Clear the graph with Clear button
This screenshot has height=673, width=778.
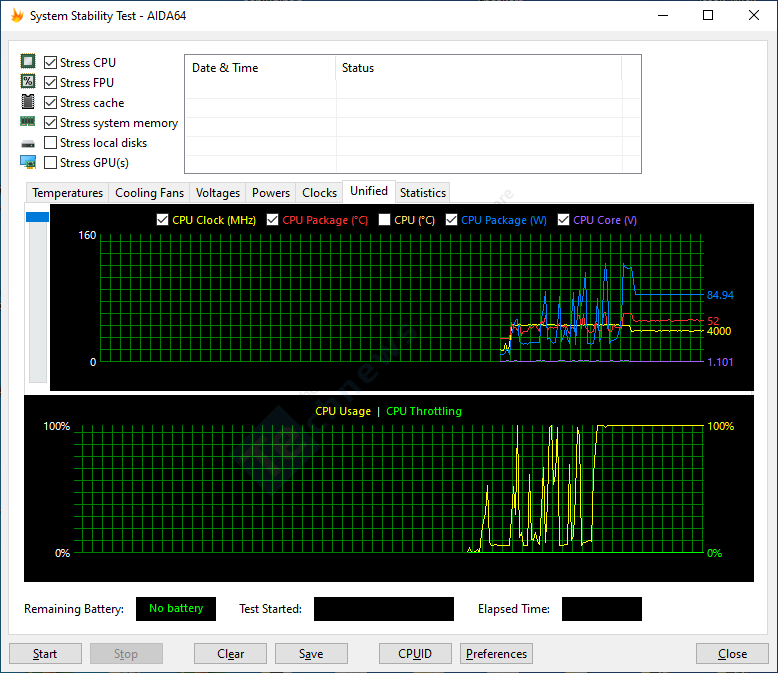click(x=230, y=654)
